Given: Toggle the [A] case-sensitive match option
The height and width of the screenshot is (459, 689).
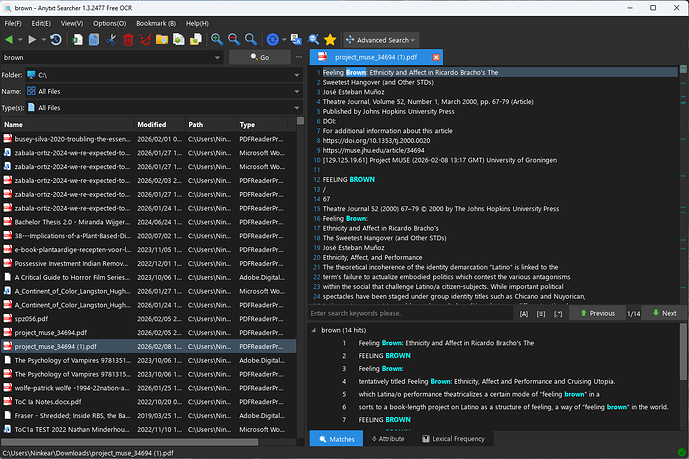Looking at the screenshot, I should [x=523, y=313].
